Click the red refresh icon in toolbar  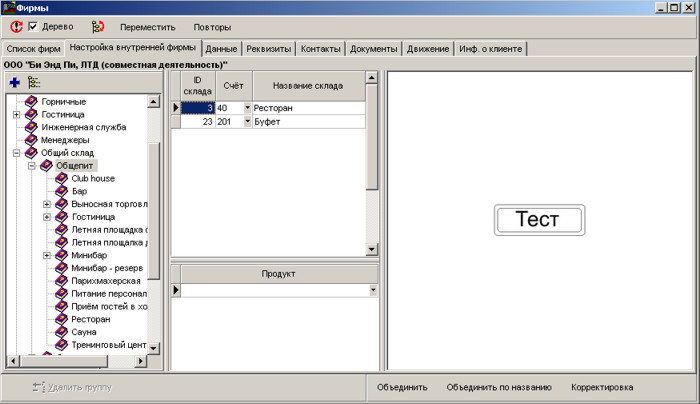click(16, 27)
